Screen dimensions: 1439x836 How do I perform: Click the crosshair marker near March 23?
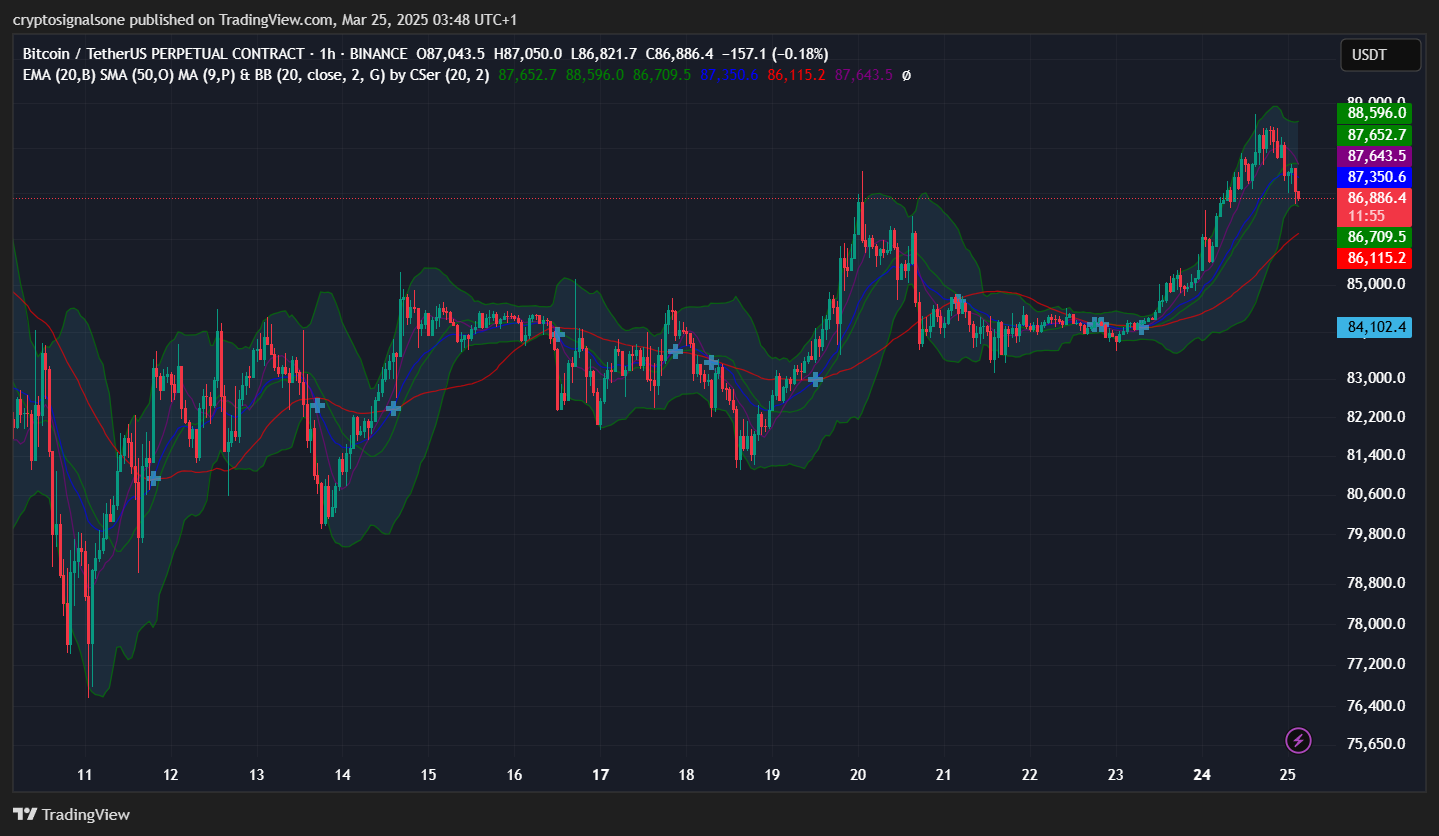click(x=1143, y=326)
